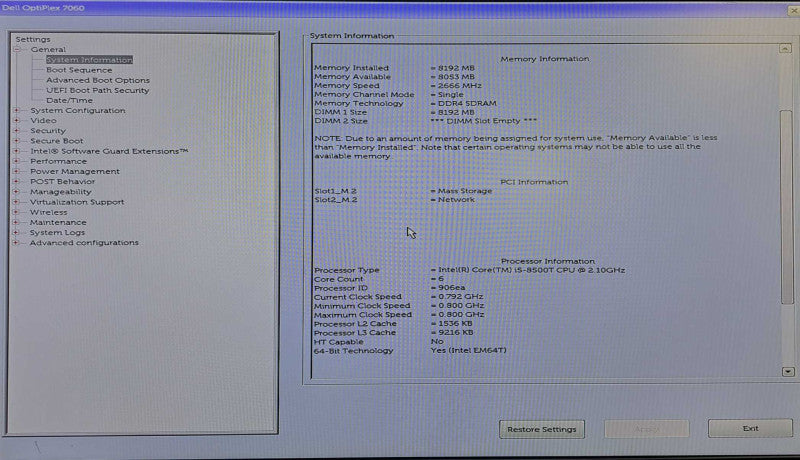Select Wireless category label
The height and width of the screenshot is (460, 800).
point(48,212)
